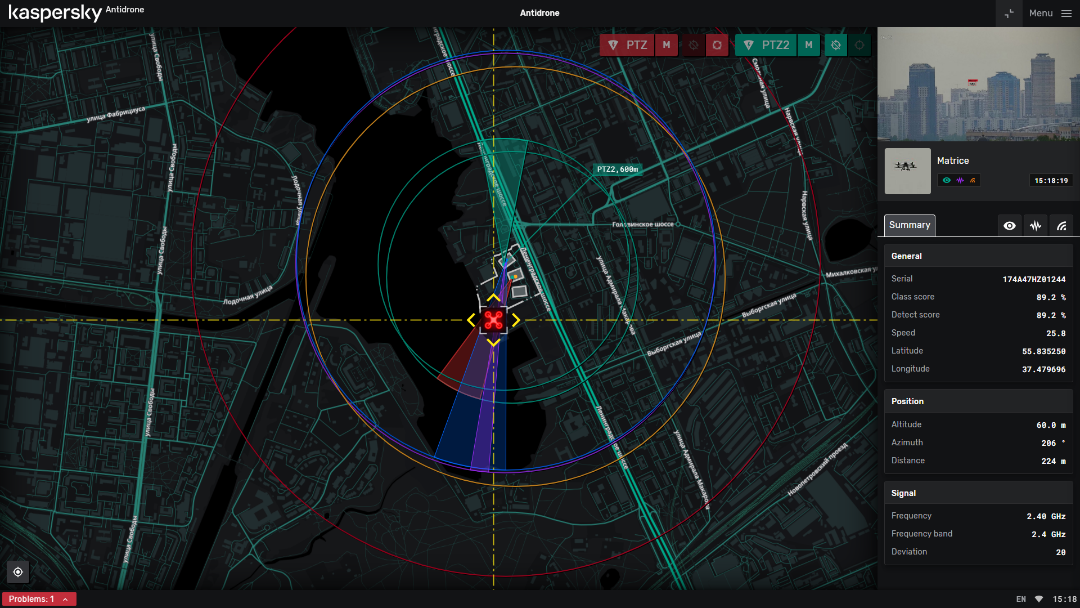Click the PTZ camera video preview
Viewport: 1080px width, 608px height.
coord(978,84)
